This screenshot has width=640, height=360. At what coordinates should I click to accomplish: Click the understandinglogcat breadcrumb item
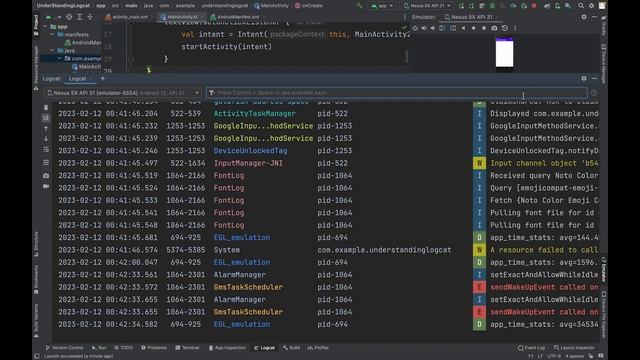(224, 6)
